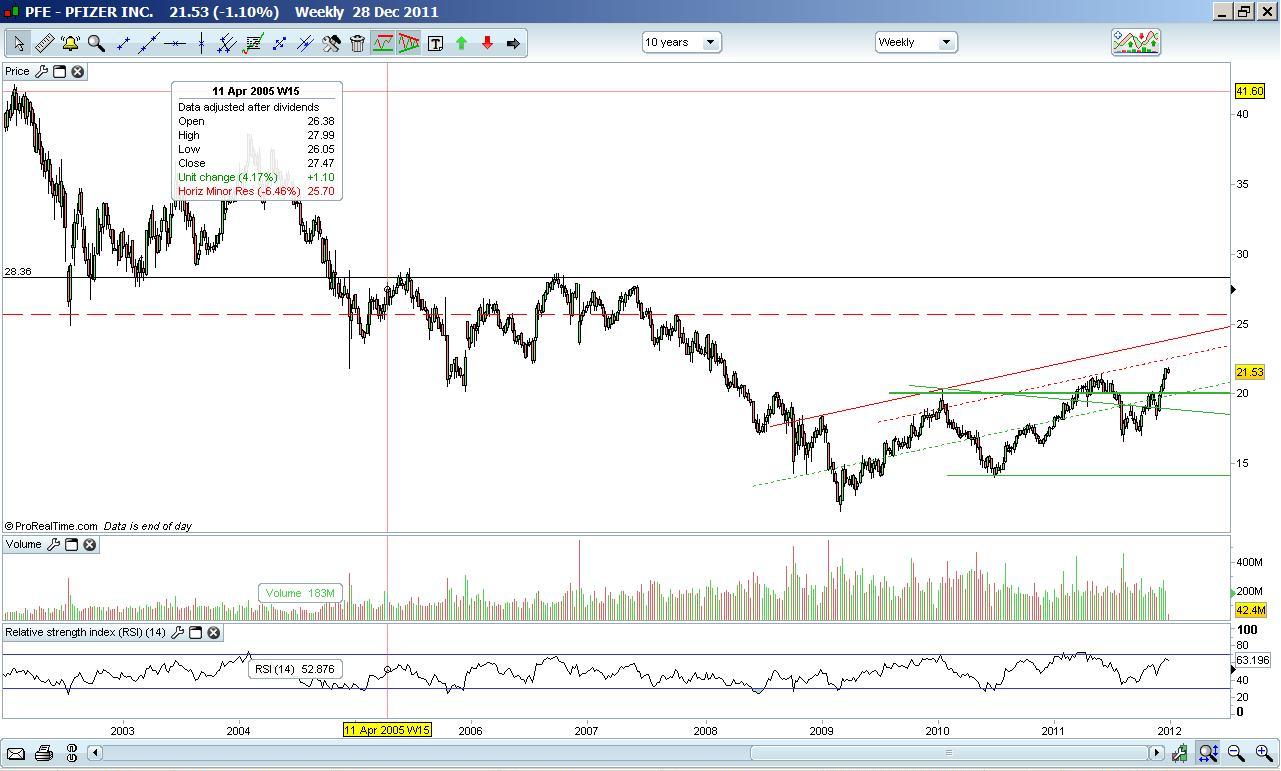The image size is (1281, 771).
Task: Close the Volume panel
Action: (89, 544)
